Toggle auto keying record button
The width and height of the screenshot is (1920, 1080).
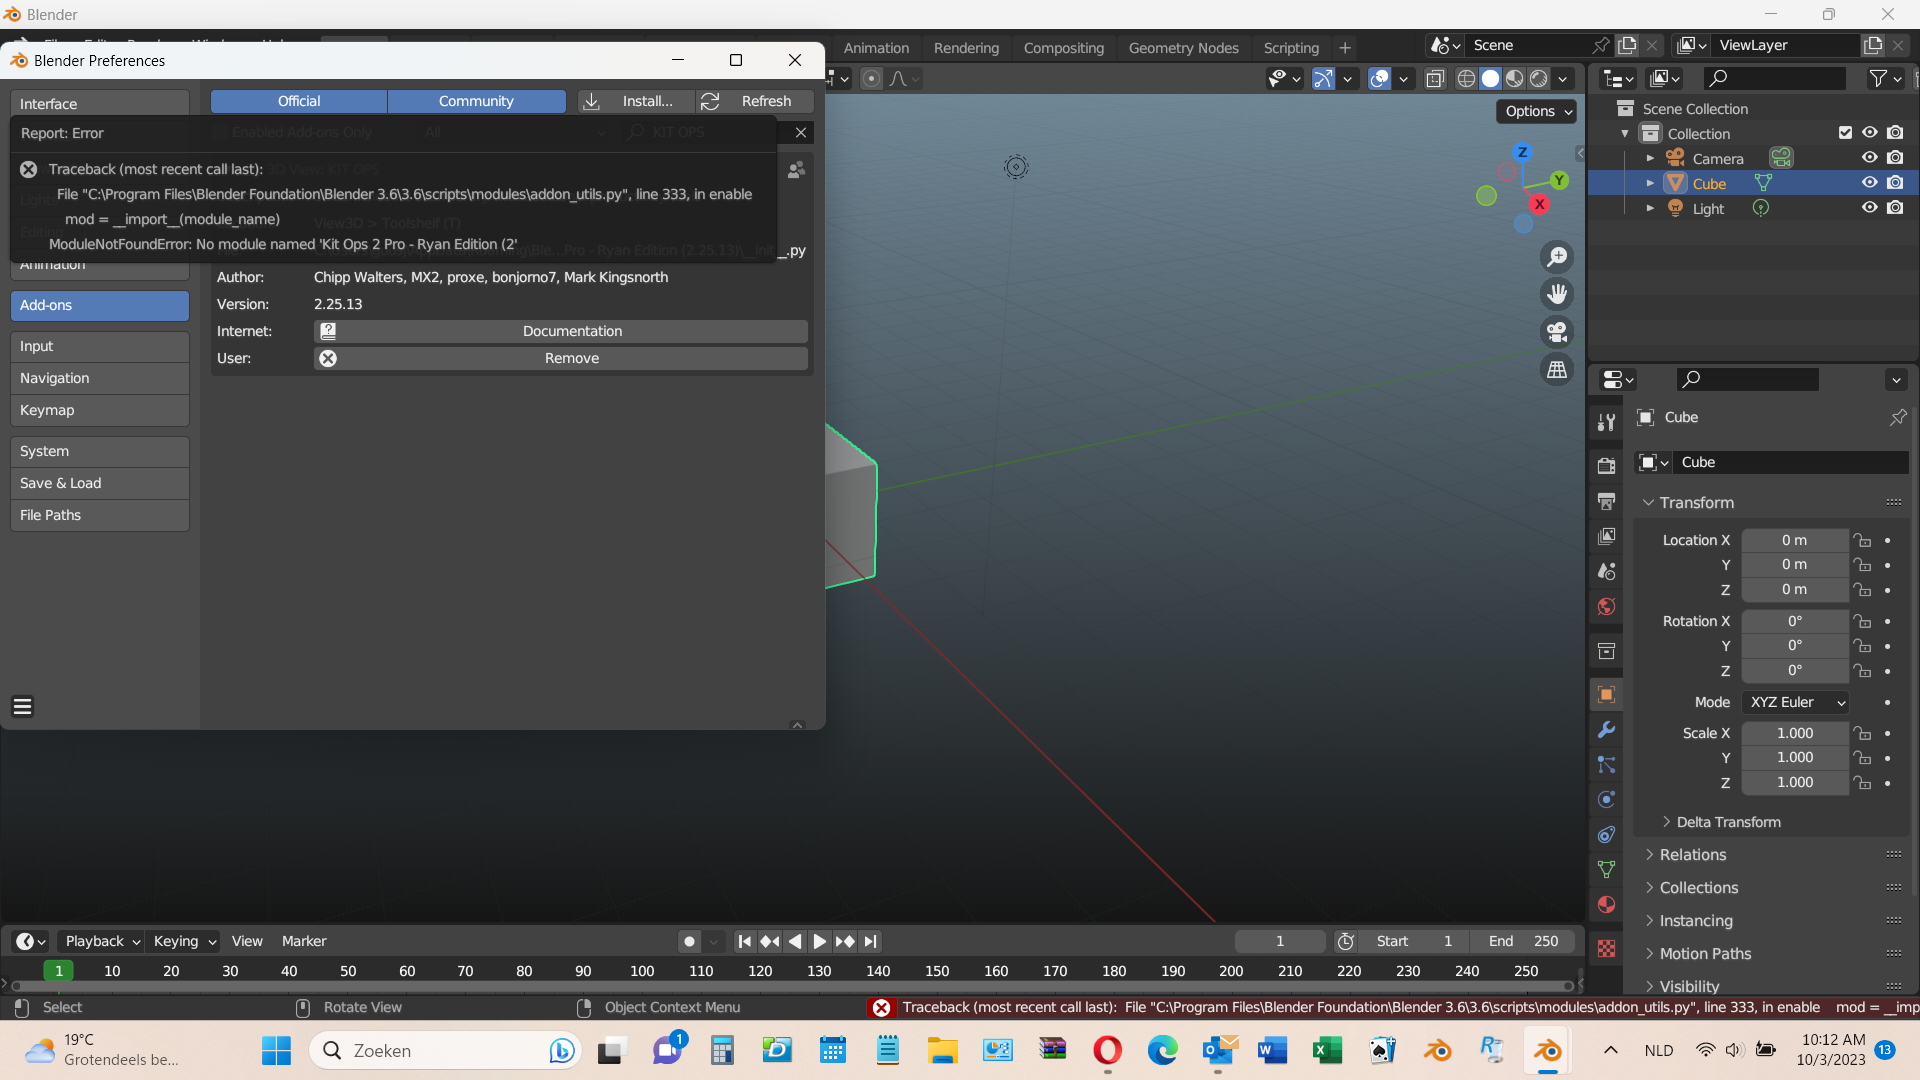pos(689,941)
